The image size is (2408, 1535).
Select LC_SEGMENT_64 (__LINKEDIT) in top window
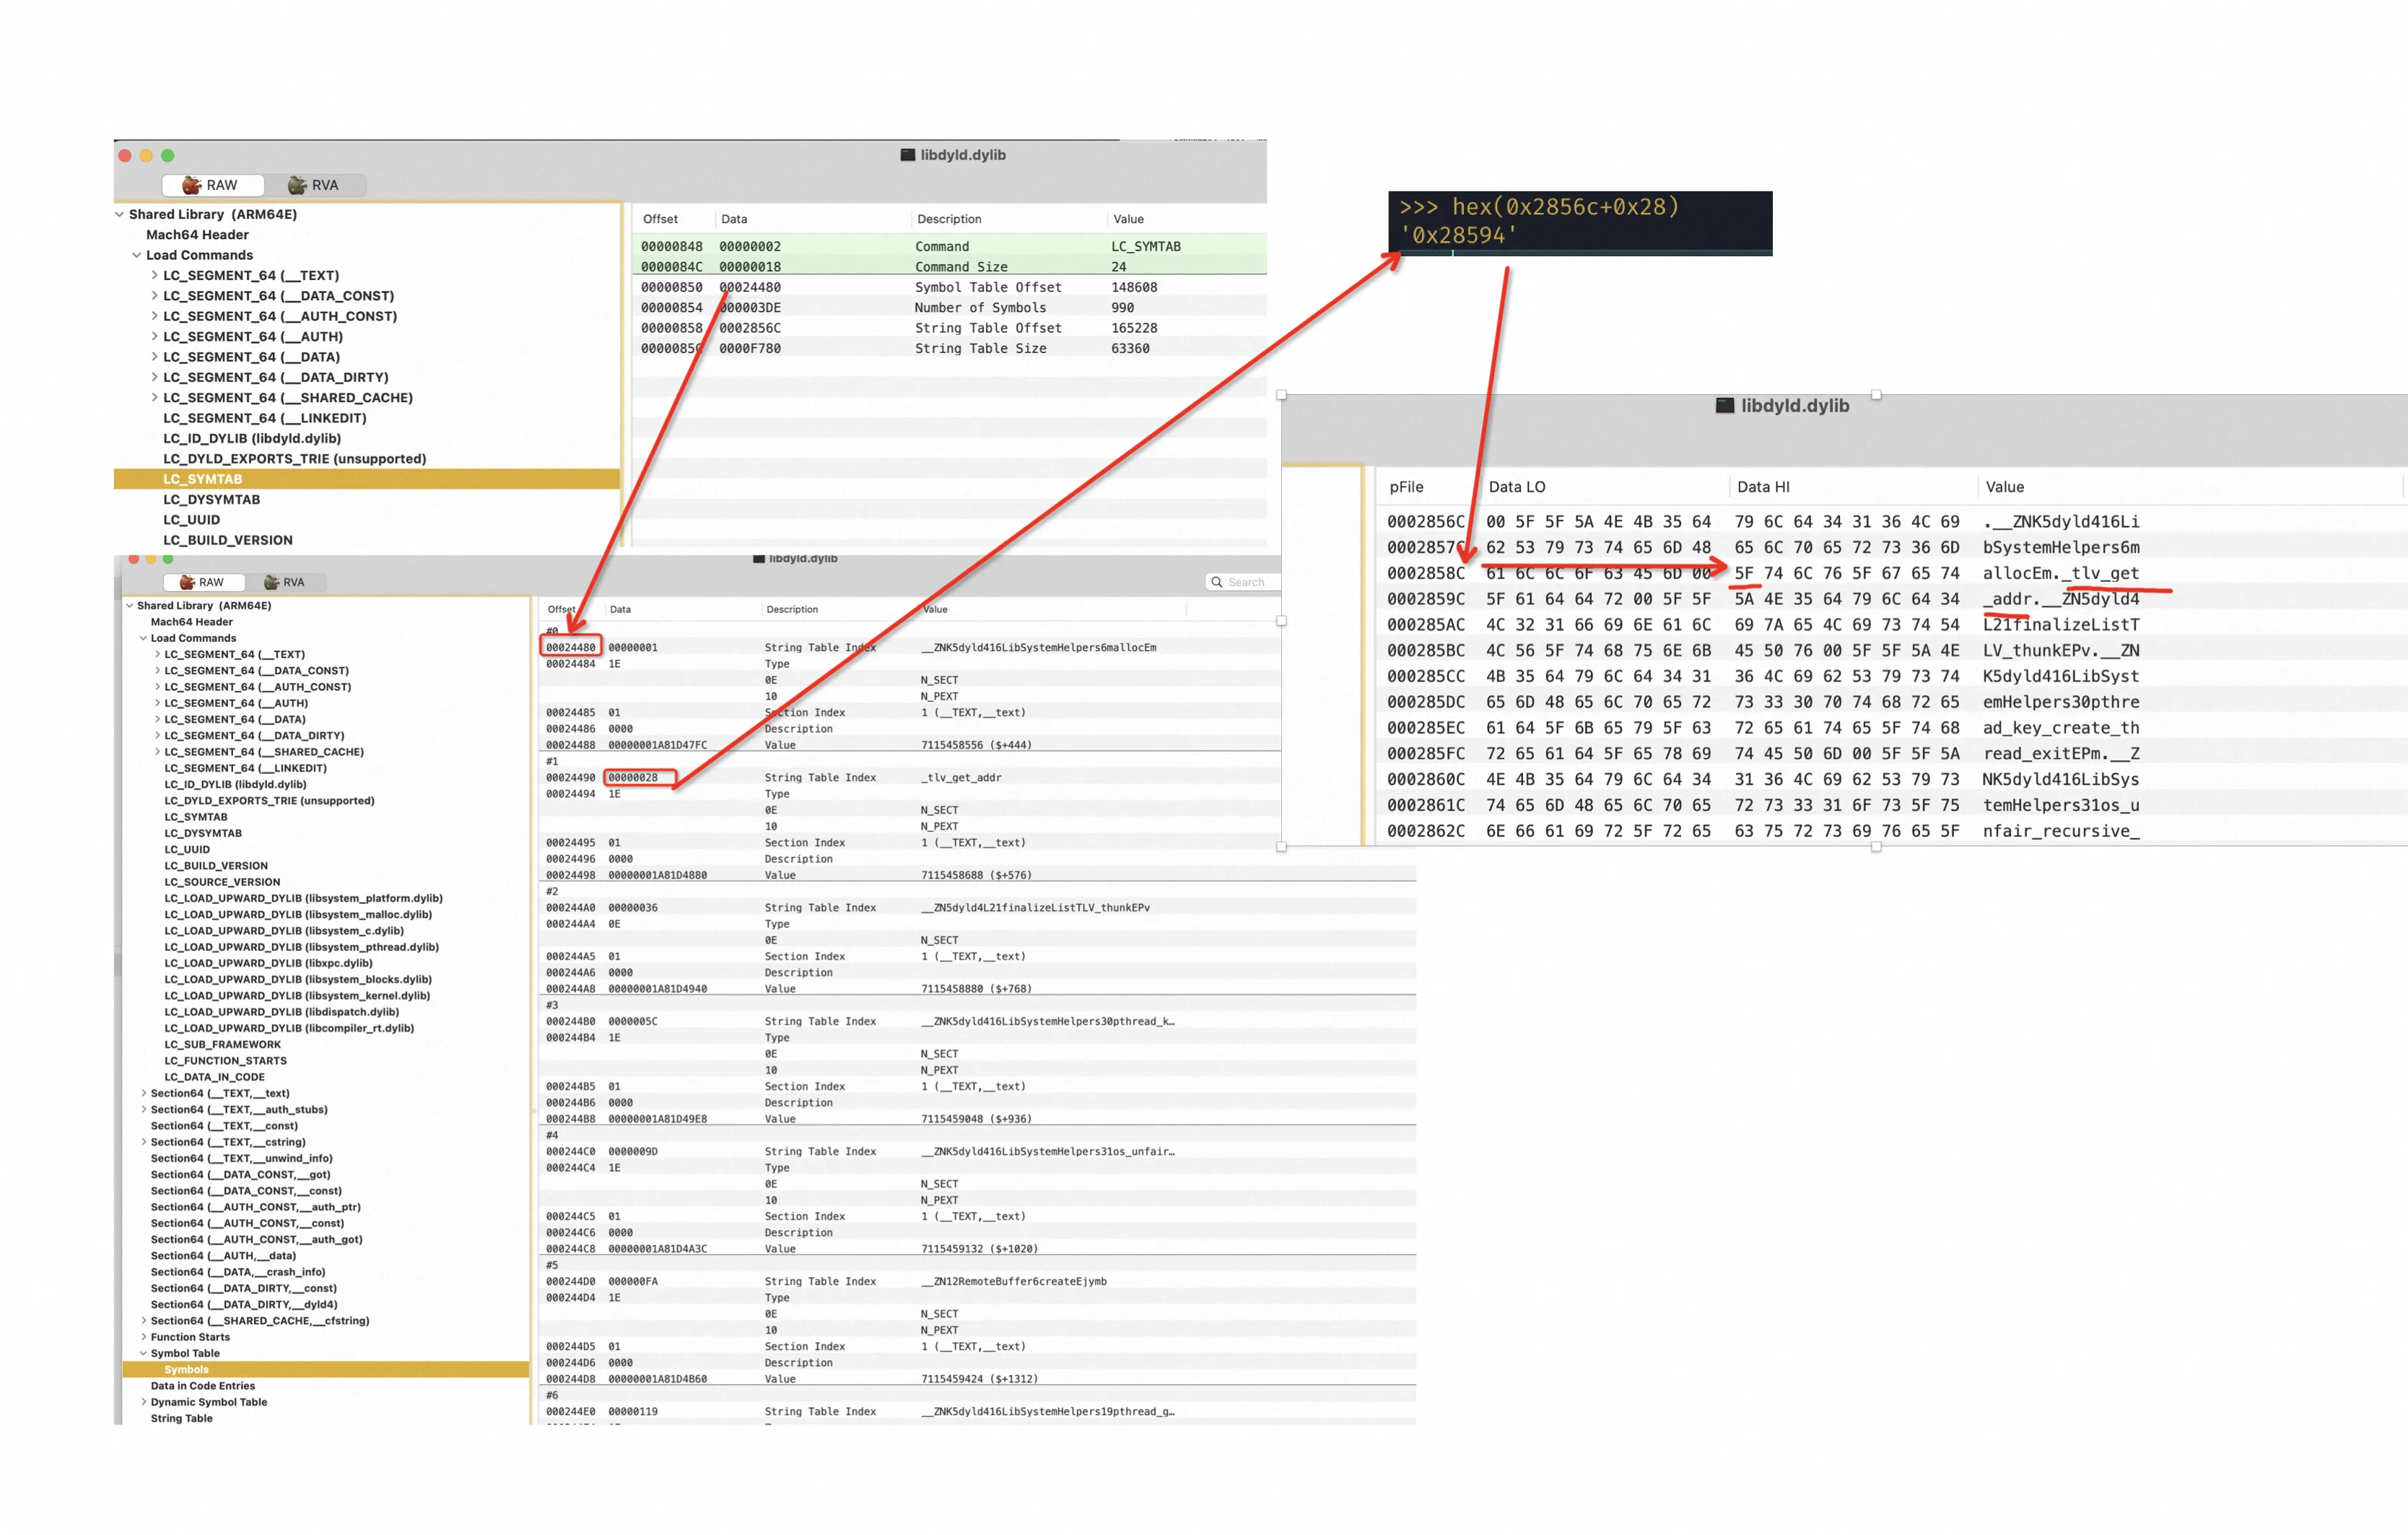[264, 418]
